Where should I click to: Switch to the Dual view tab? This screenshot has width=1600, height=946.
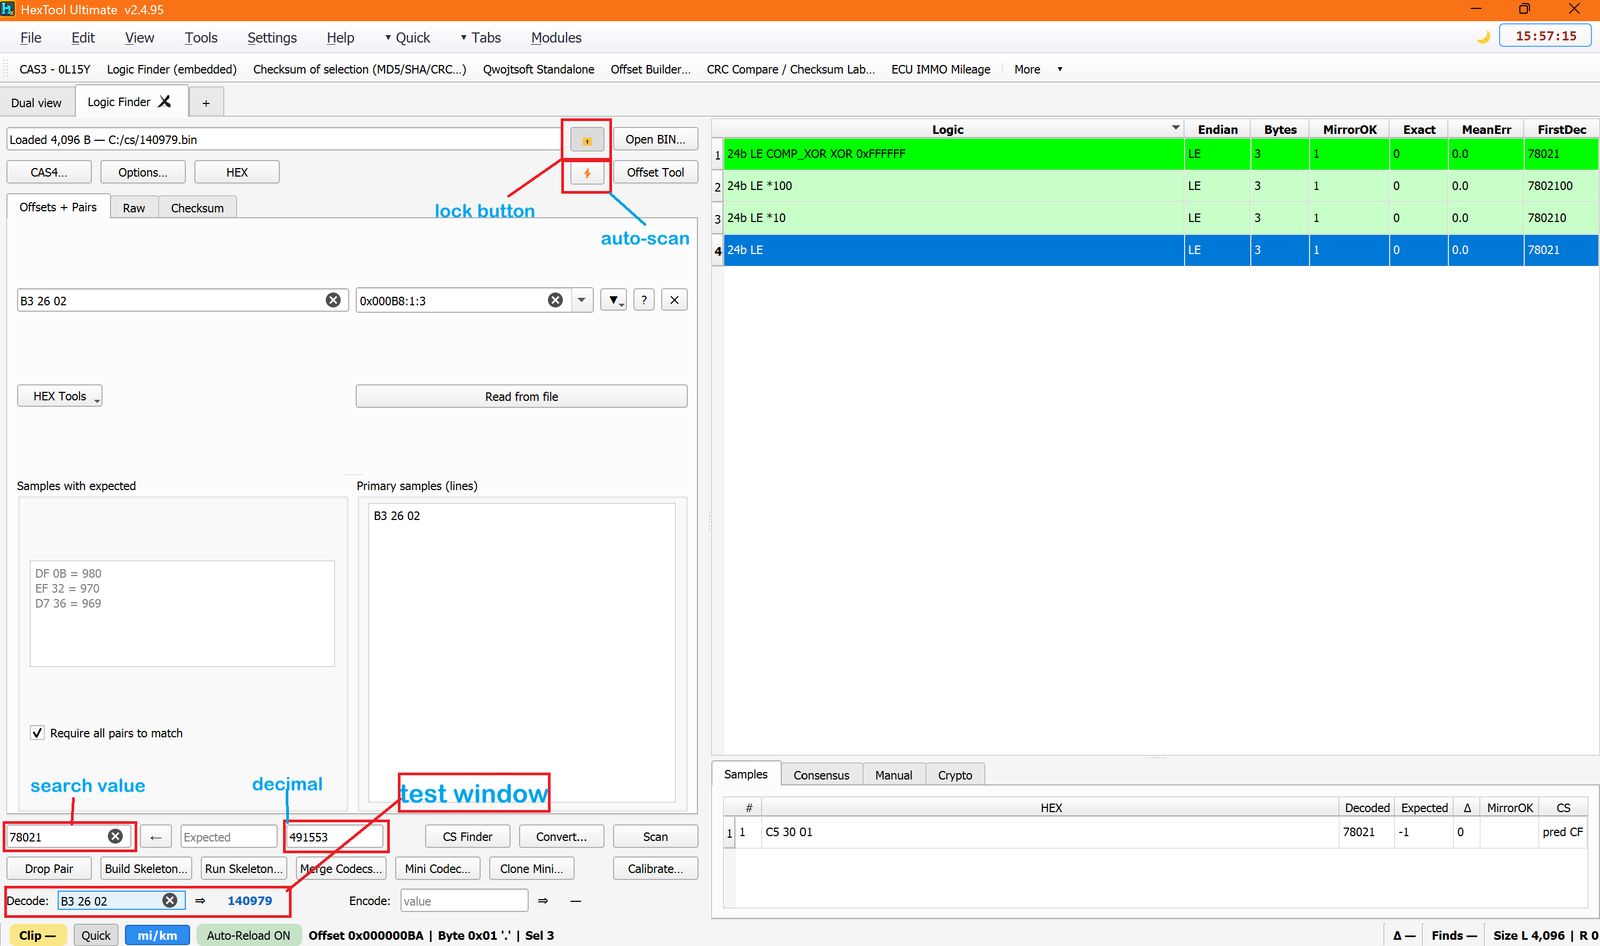(36, 103)
